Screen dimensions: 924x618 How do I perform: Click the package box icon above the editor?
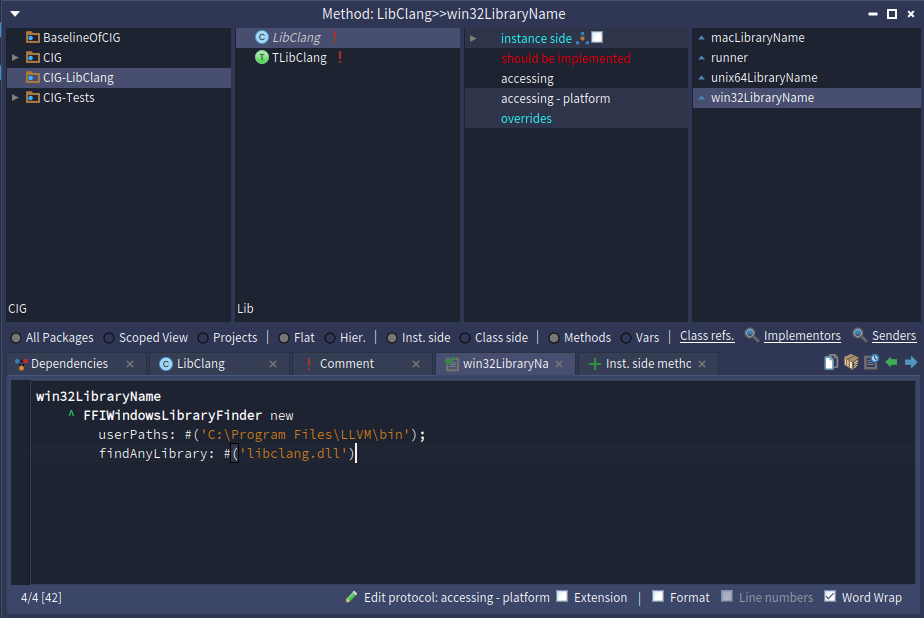[x=851, y=363]
